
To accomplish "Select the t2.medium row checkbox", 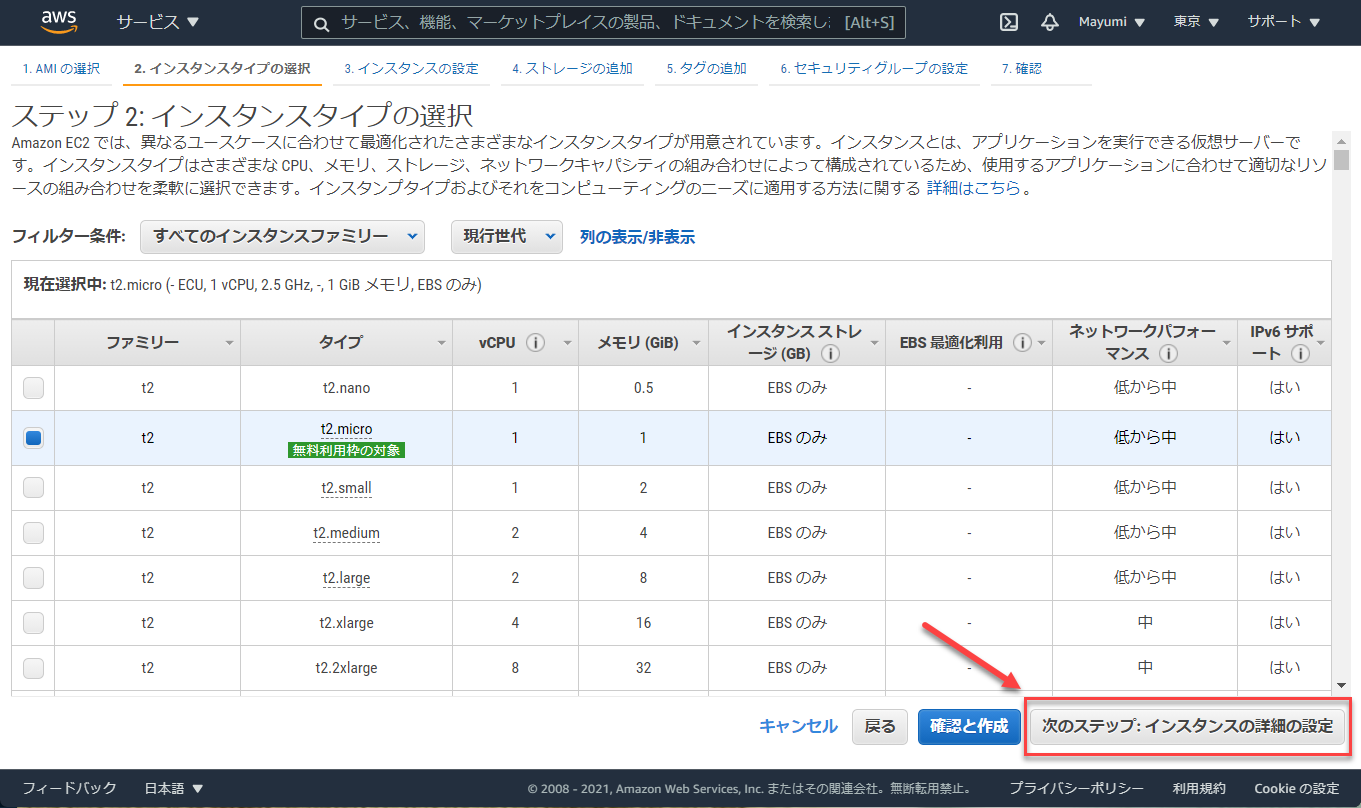I will pyautogui.click(x=33, y=532).
